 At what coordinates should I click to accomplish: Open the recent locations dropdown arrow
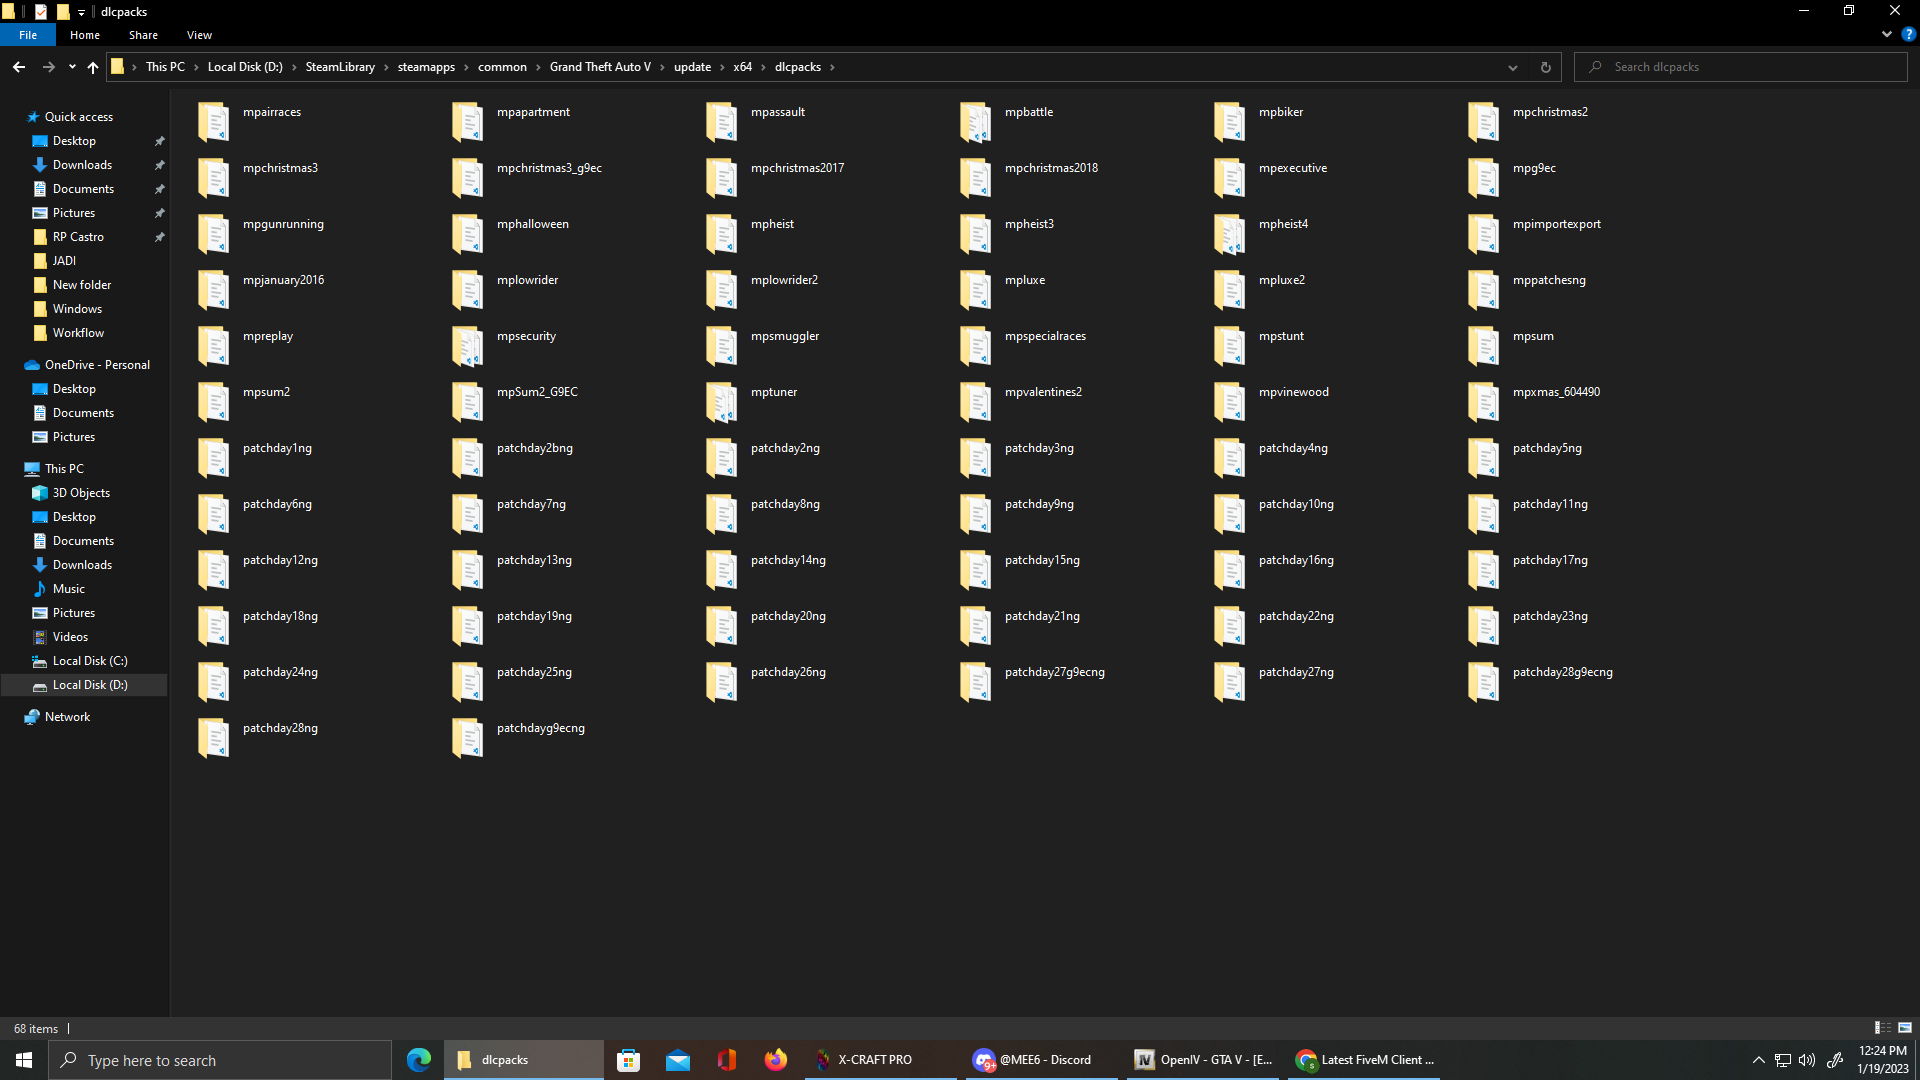pyautogui.click(x=72, y=67)
